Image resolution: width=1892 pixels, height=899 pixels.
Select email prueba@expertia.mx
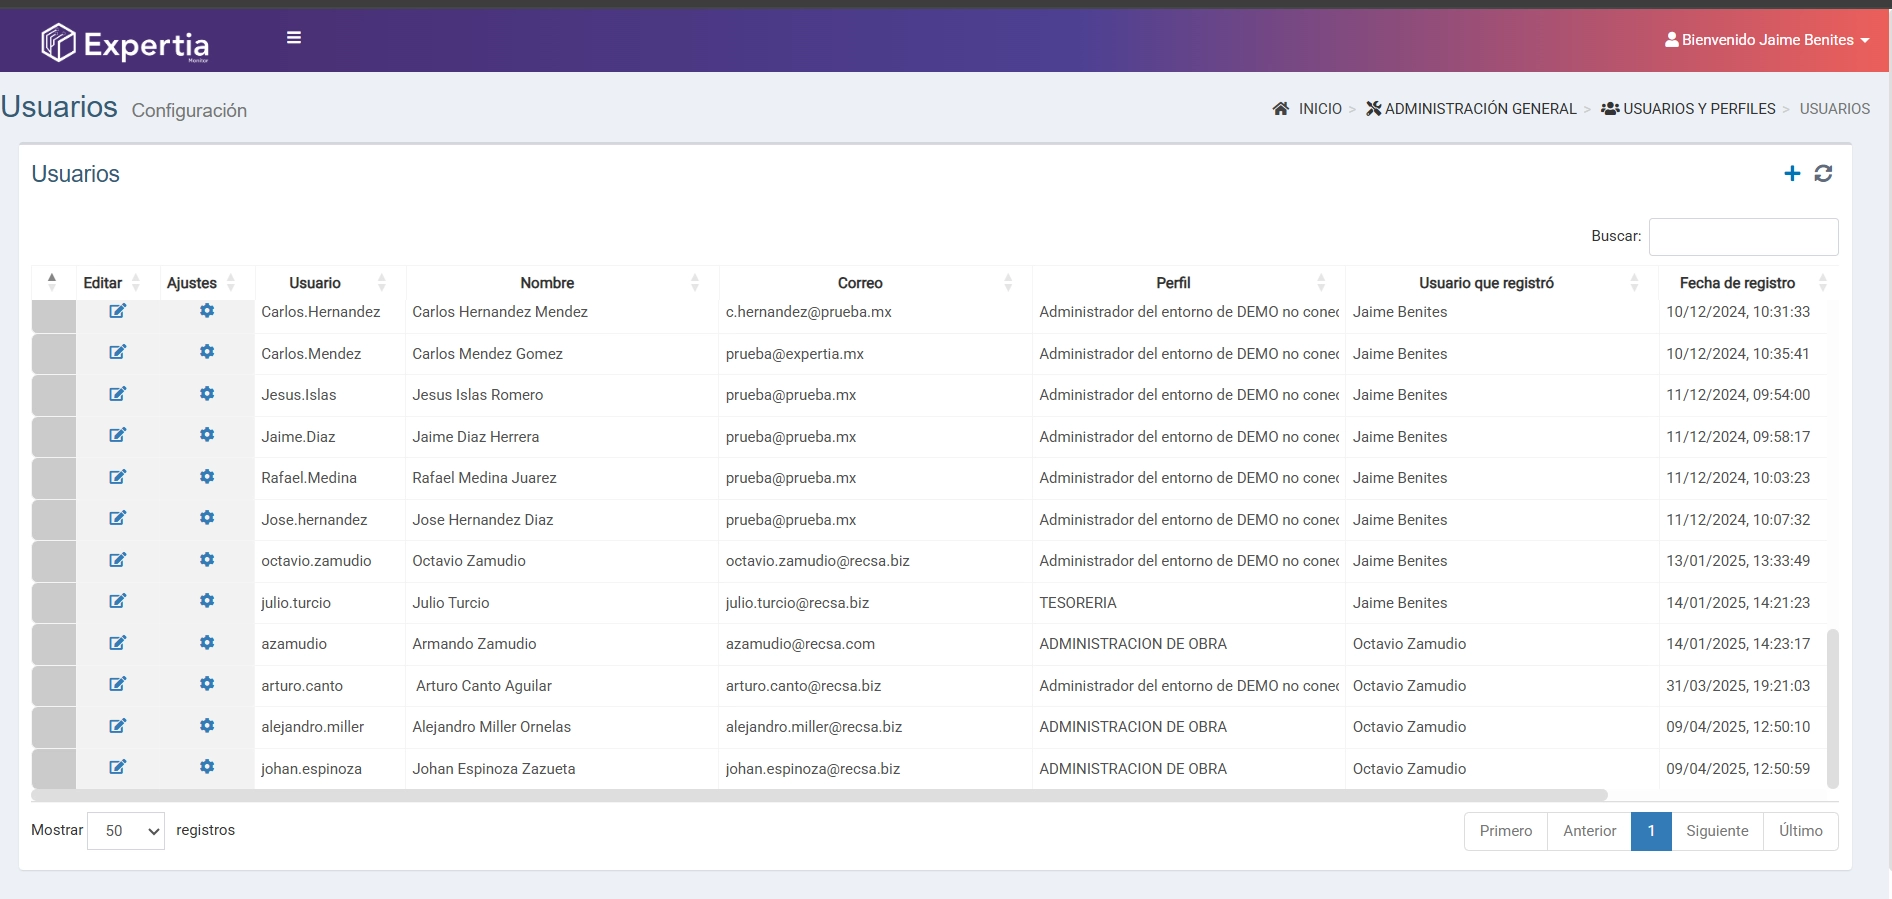pos(795,354)
